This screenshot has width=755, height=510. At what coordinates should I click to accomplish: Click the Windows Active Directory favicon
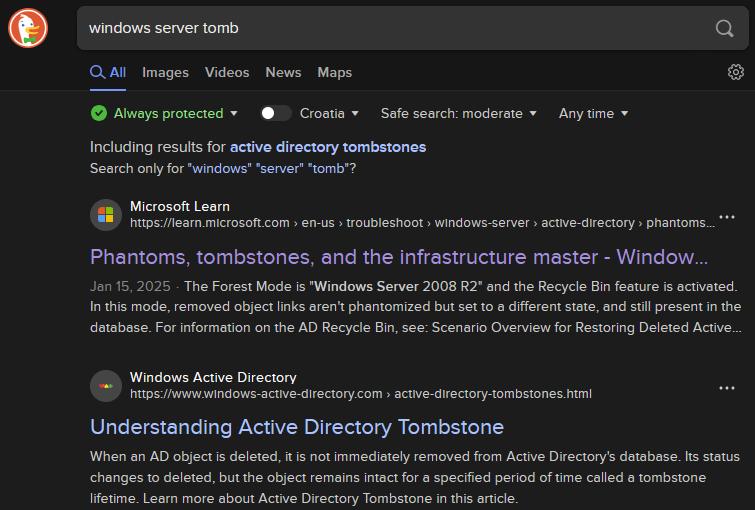coord(105,386)
